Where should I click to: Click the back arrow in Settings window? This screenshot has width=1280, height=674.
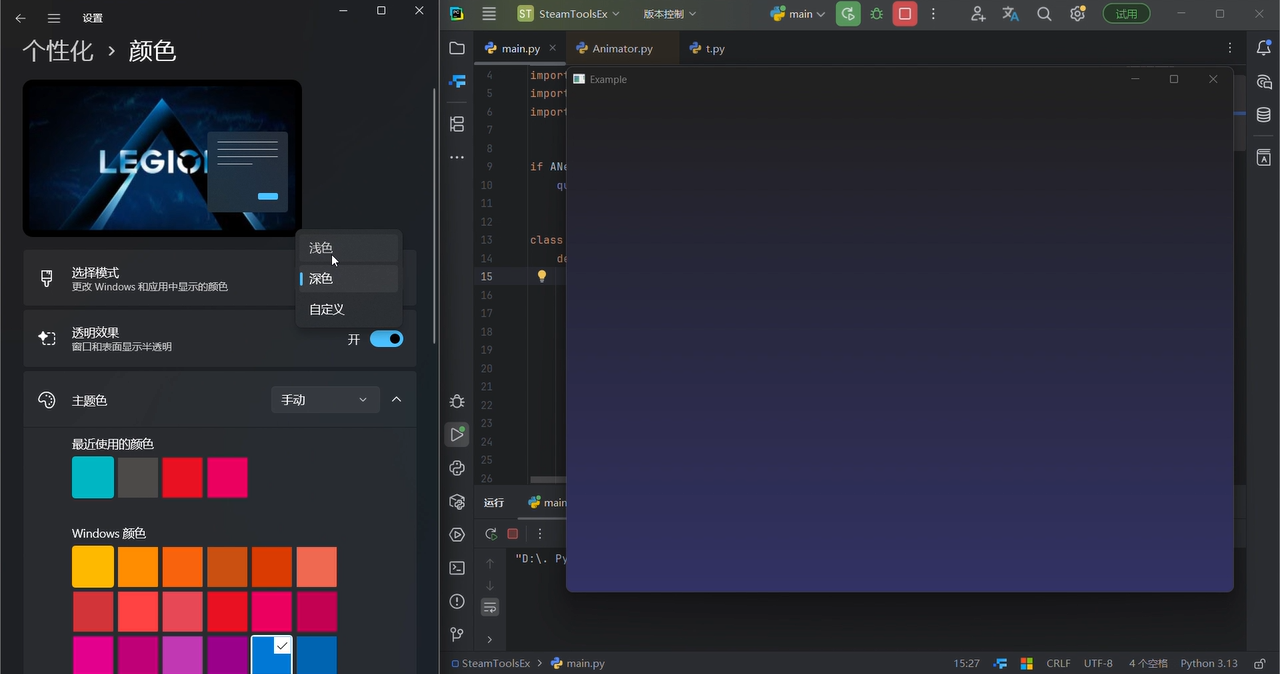[20, 18]
